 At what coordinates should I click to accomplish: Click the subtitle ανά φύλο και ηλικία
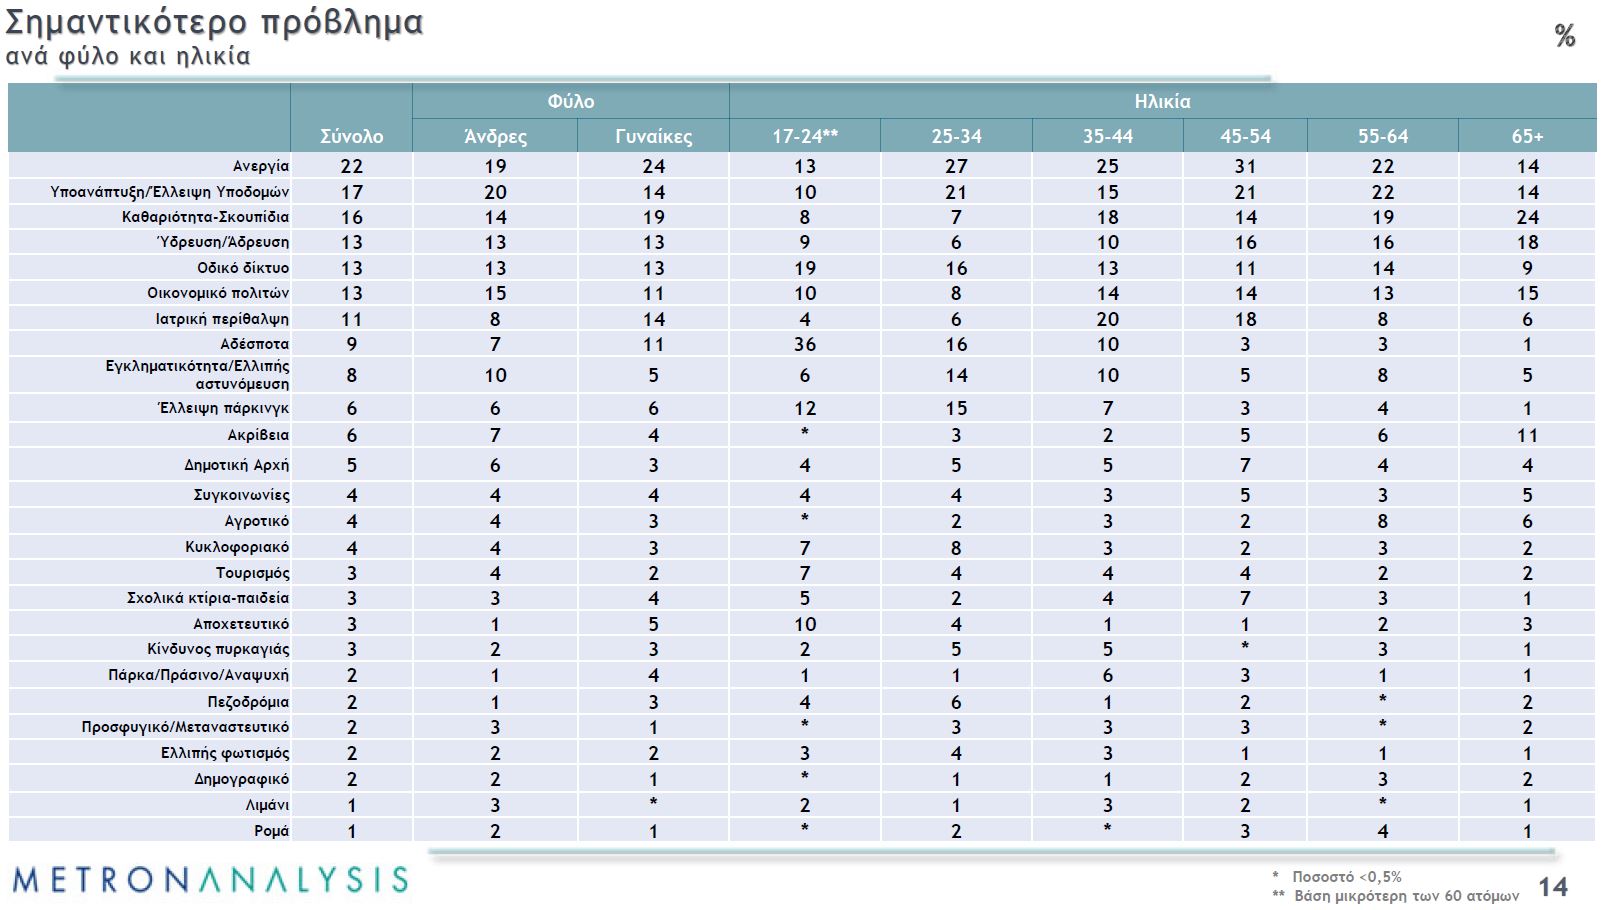128,56
